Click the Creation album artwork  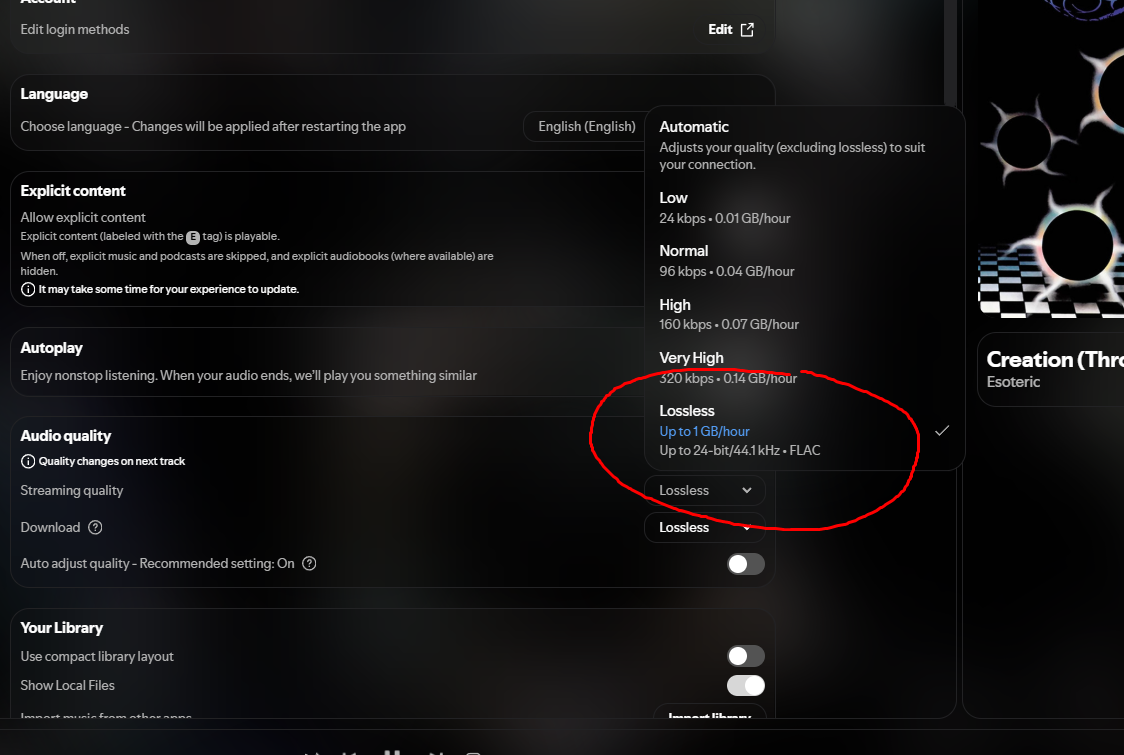coord(1051,158)
